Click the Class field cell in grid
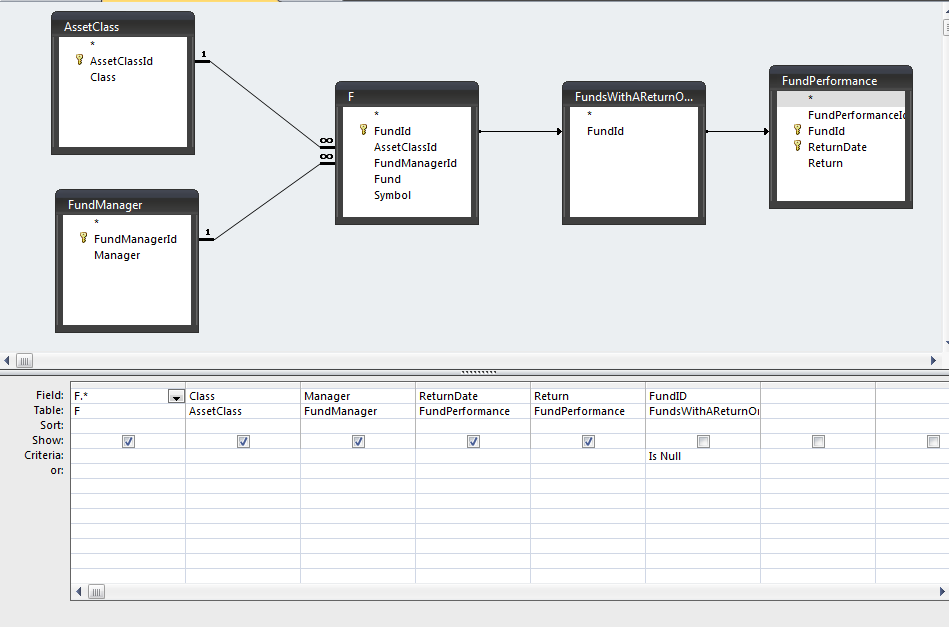The image size is (949, 627). [x=243, y=396]
